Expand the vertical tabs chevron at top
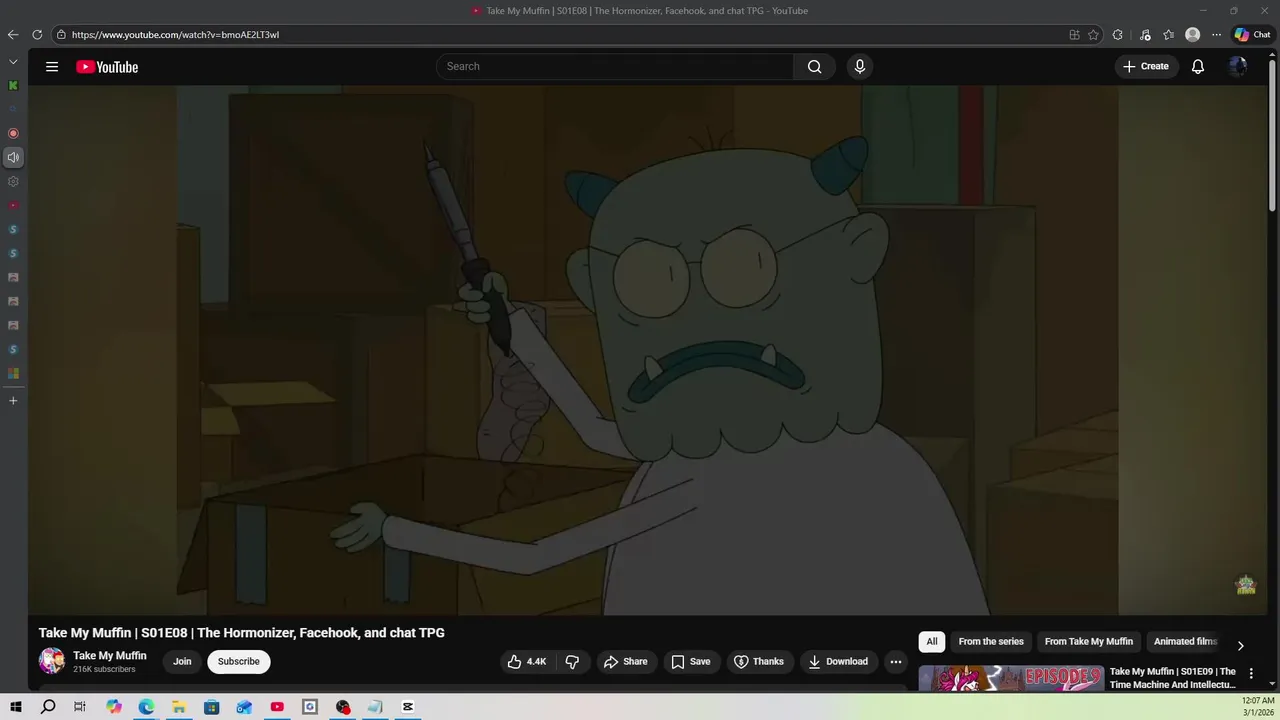Viewport: 1280px width, 720px height. coord(13,61)
